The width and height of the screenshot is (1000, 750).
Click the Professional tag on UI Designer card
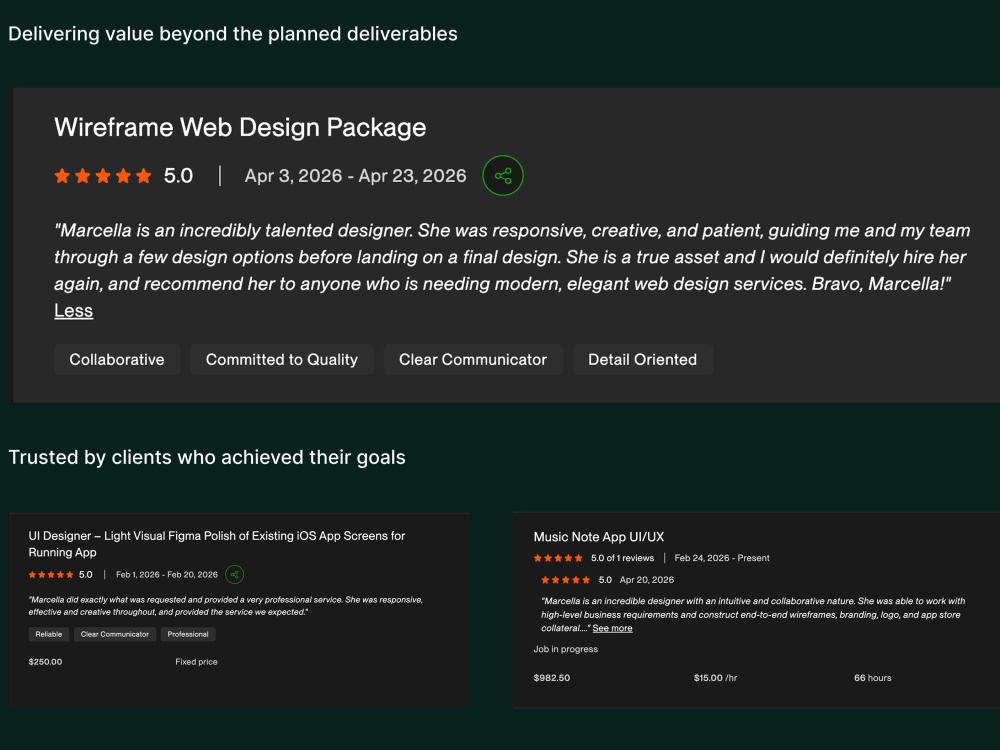[x=188, y=634]
